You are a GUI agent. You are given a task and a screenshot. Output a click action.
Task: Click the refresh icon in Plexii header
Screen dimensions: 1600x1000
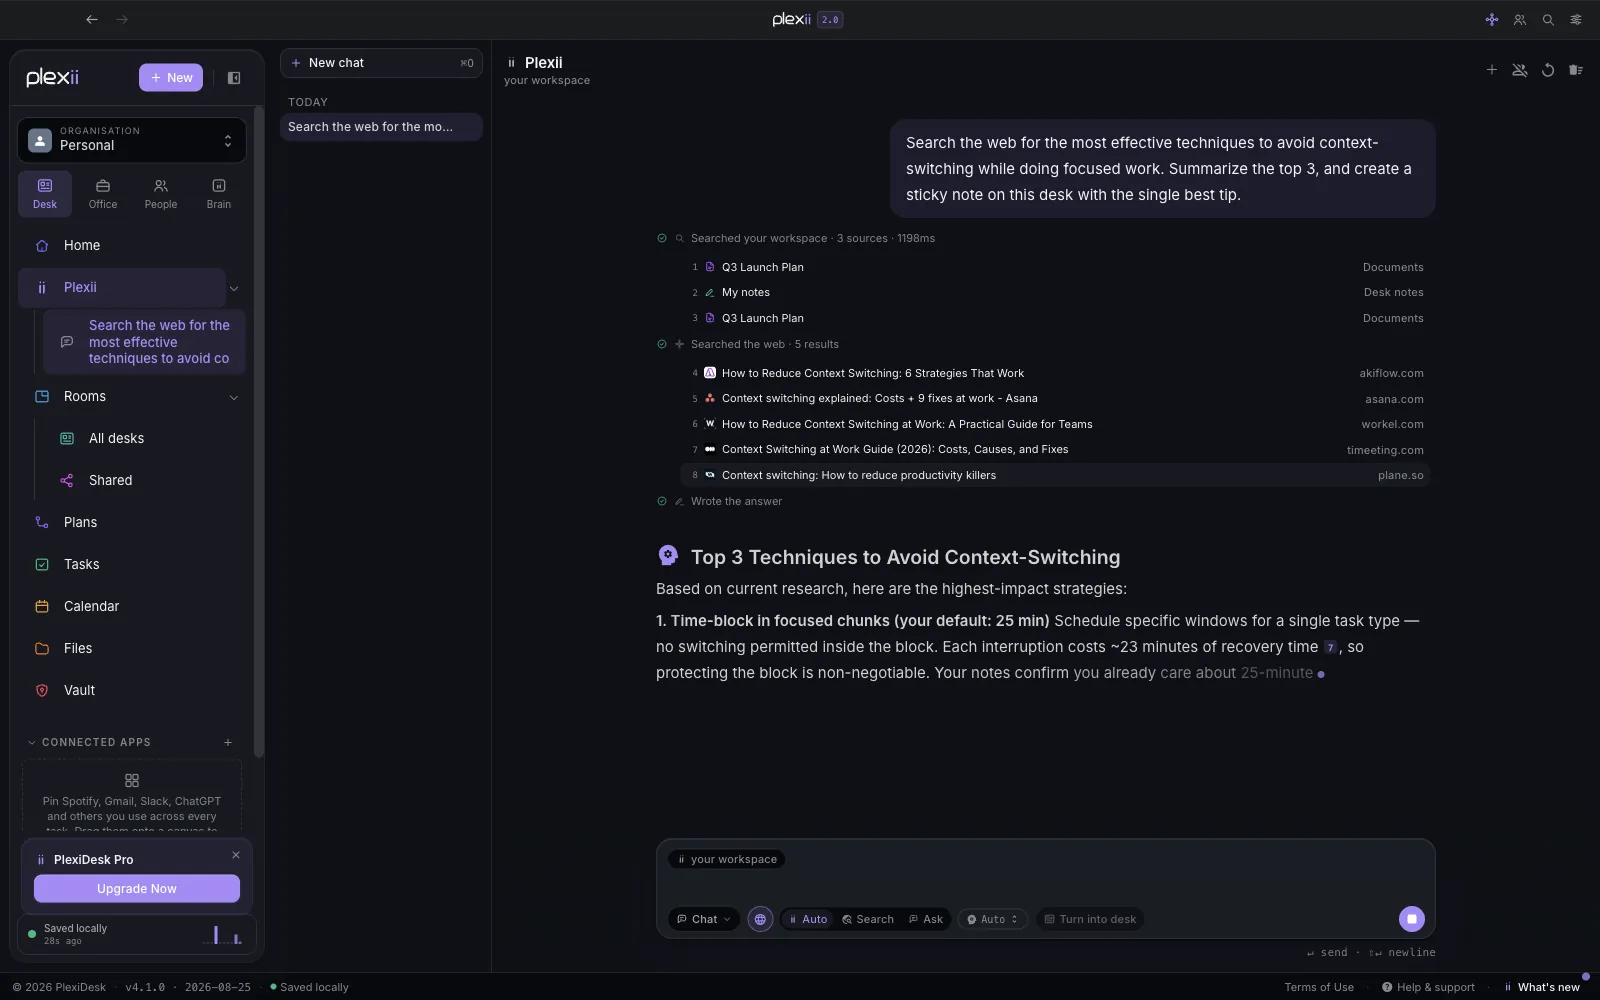click(x=1548, y=70)
